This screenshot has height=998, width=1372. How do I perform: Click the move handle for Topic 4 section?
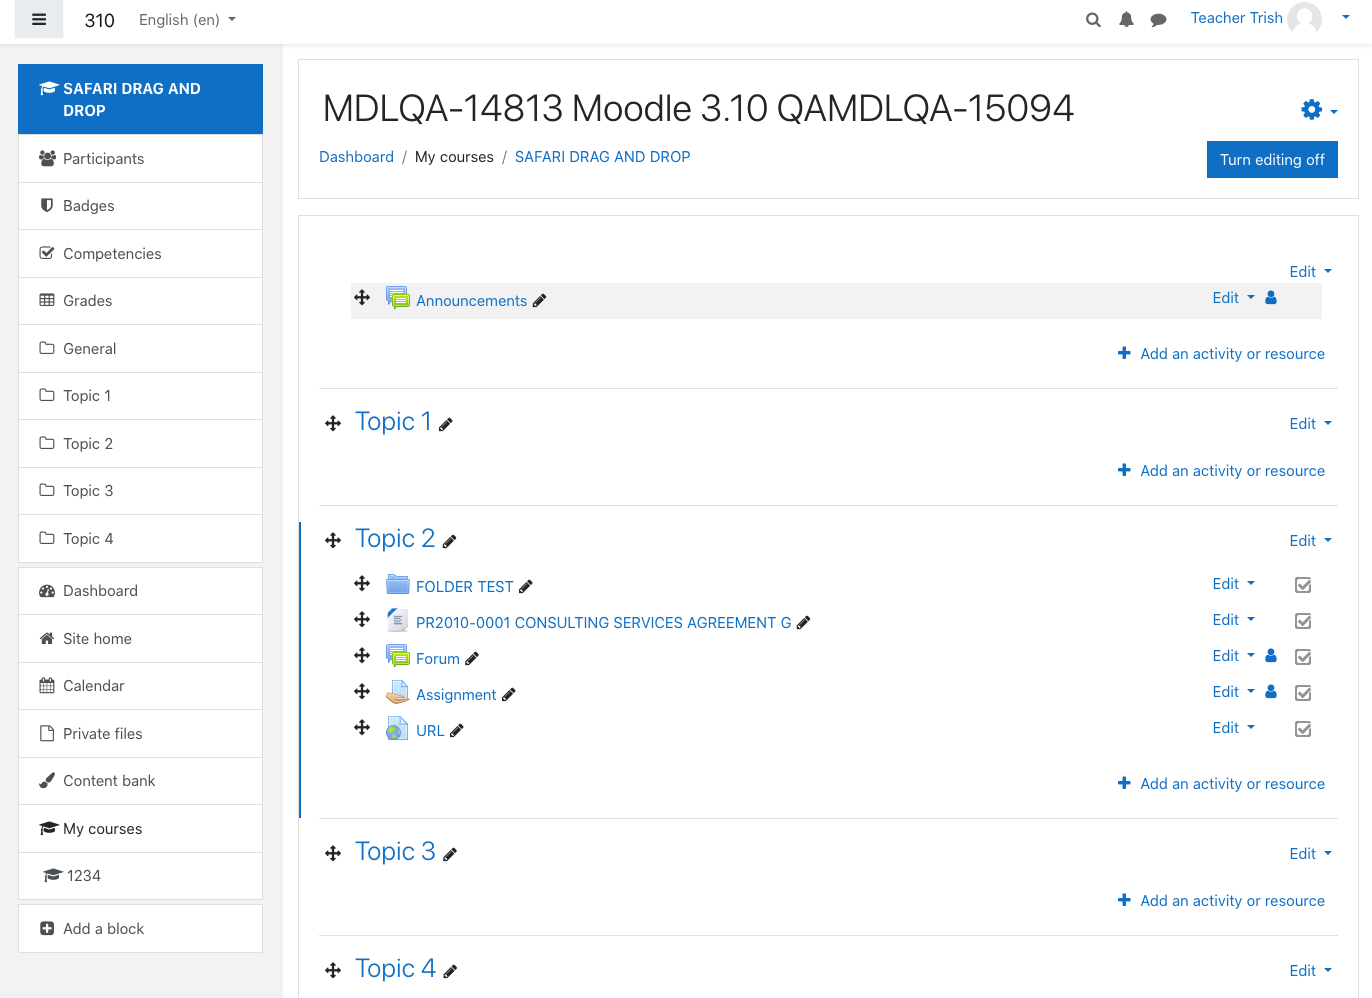(333, 971)
